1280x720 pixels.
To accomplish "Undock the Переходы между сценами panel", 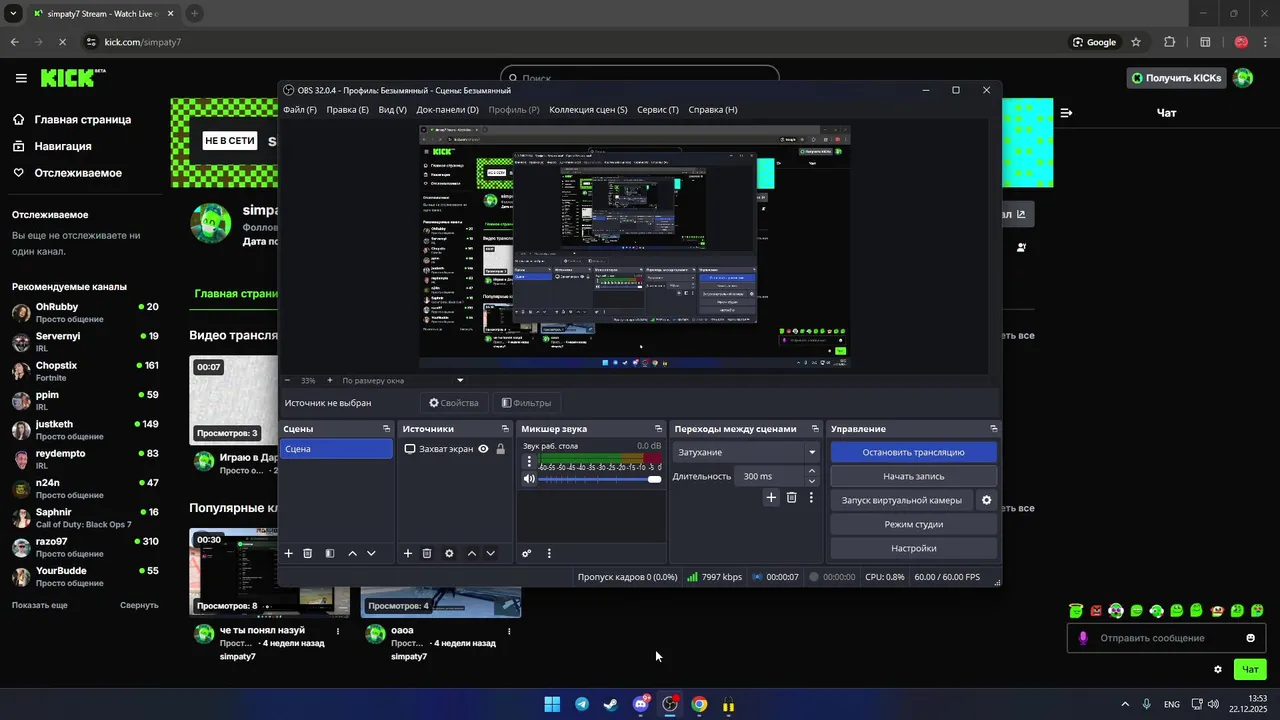I will click(x=813, y=429).
